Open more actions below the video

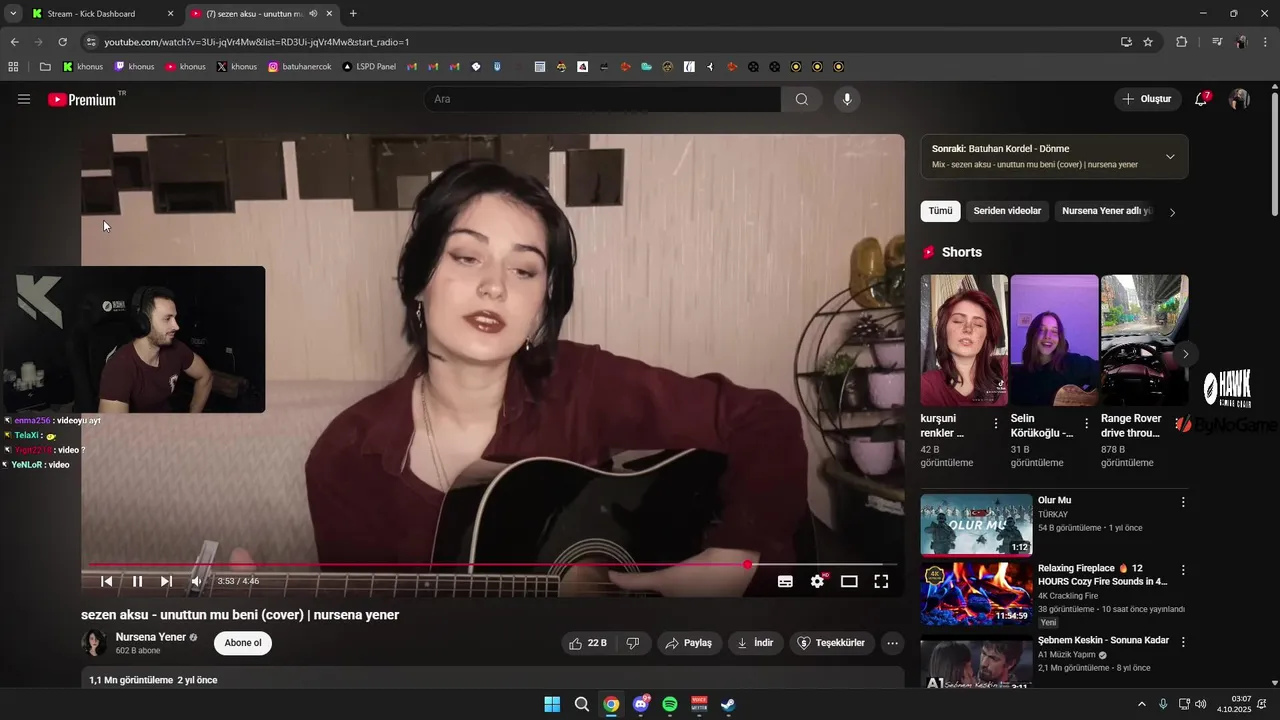point(893,643)
